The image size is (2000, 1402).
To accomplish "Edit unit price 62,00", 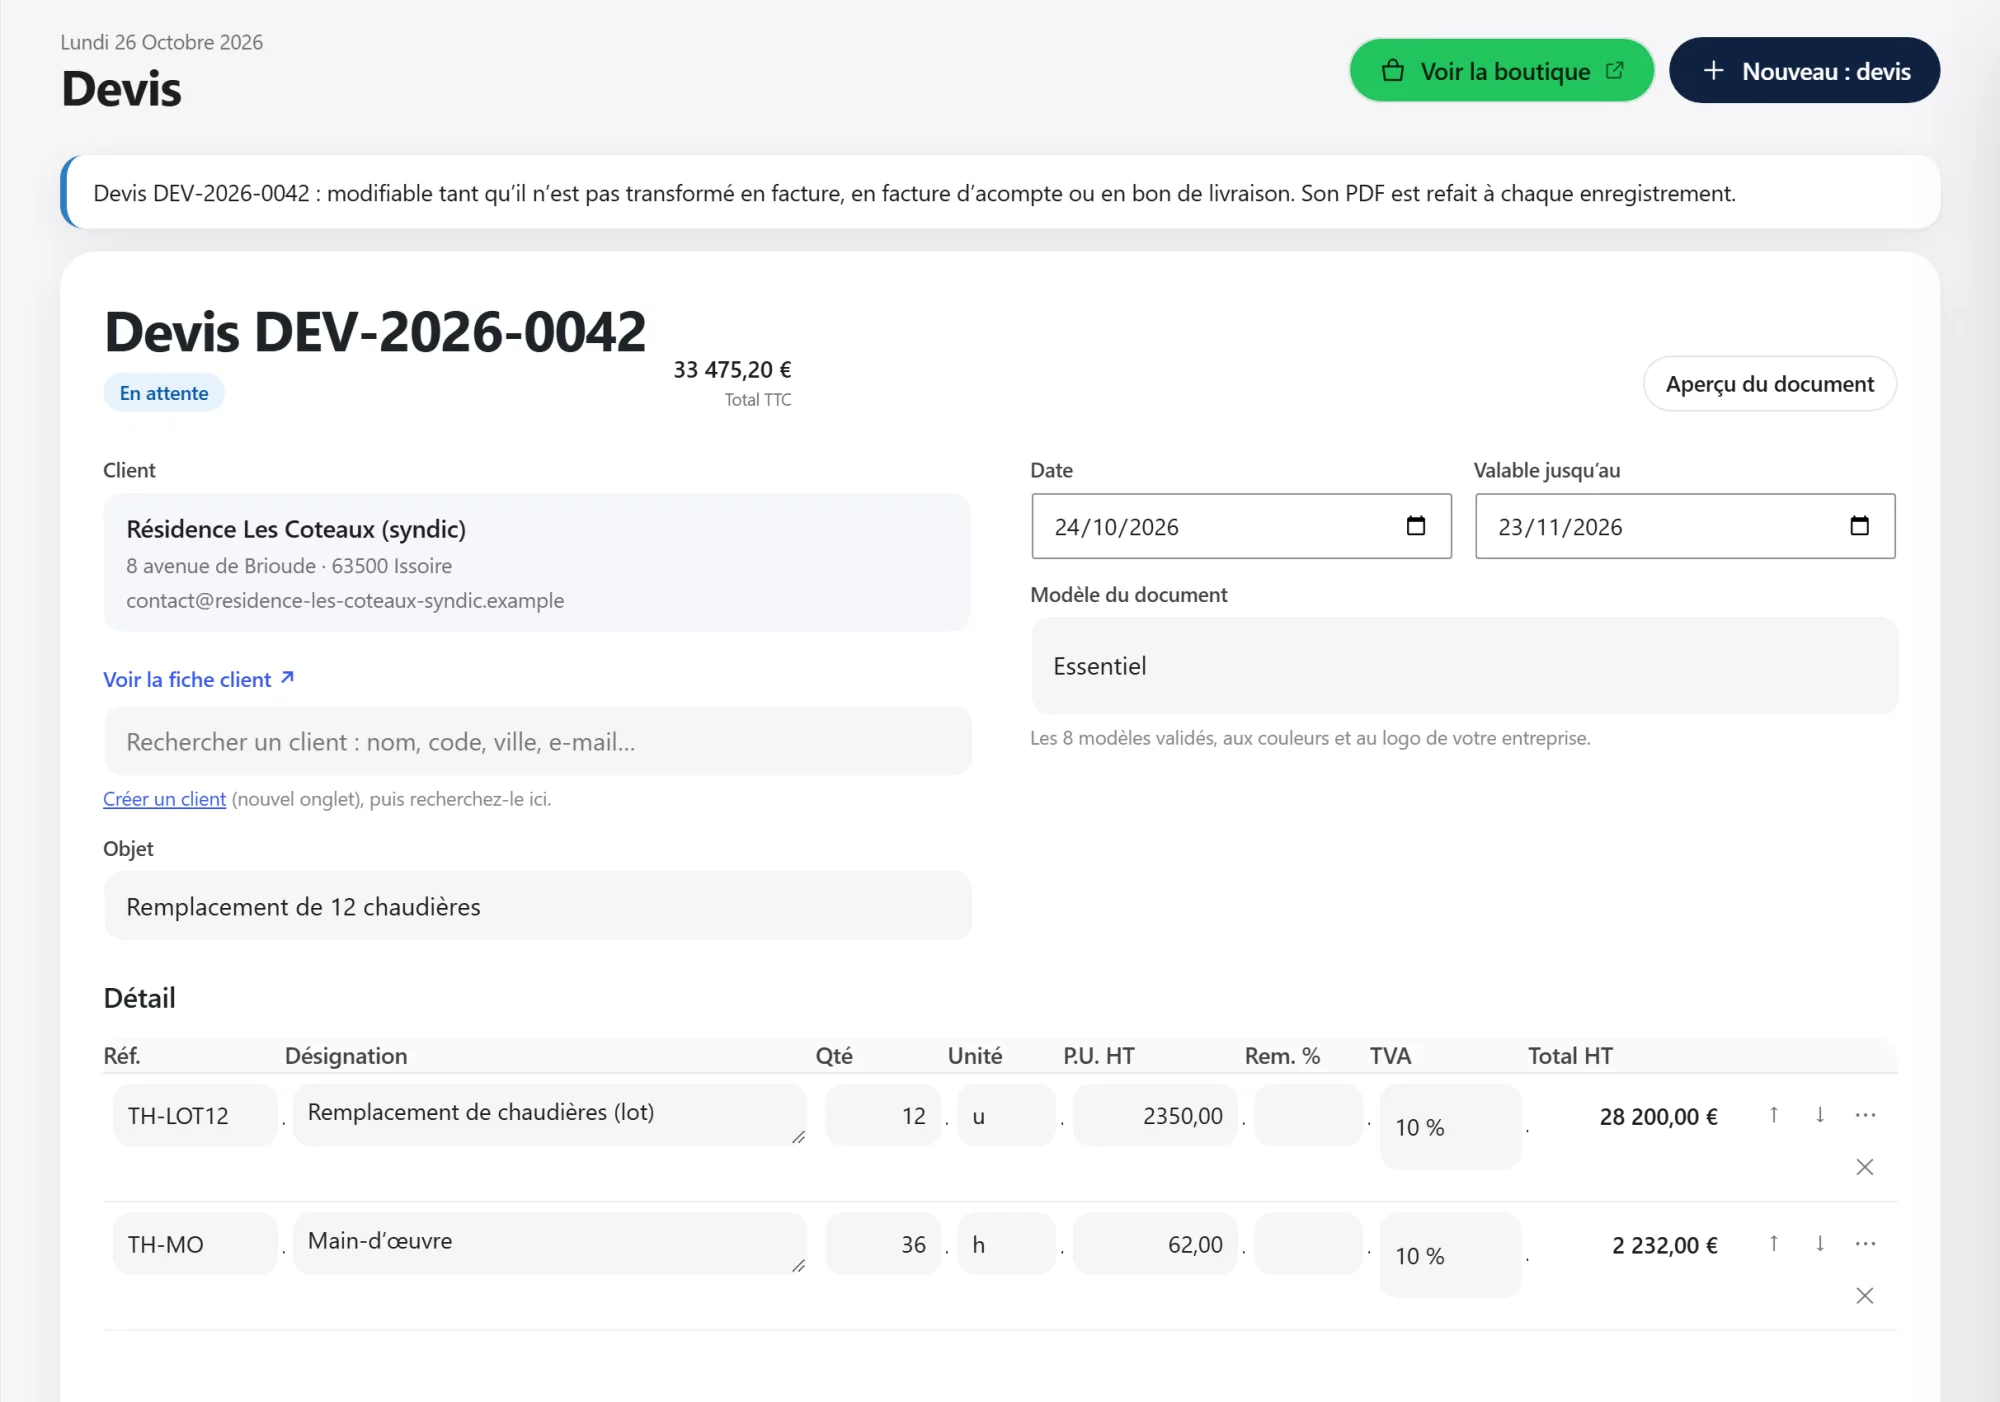I will 1155,1244.
